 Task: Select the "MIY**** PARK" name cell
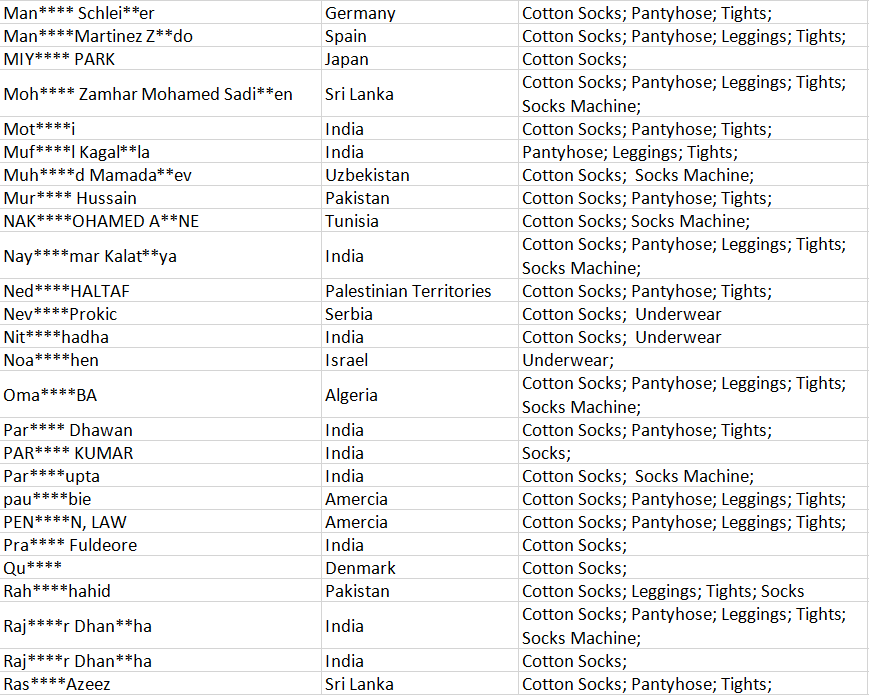59,59
